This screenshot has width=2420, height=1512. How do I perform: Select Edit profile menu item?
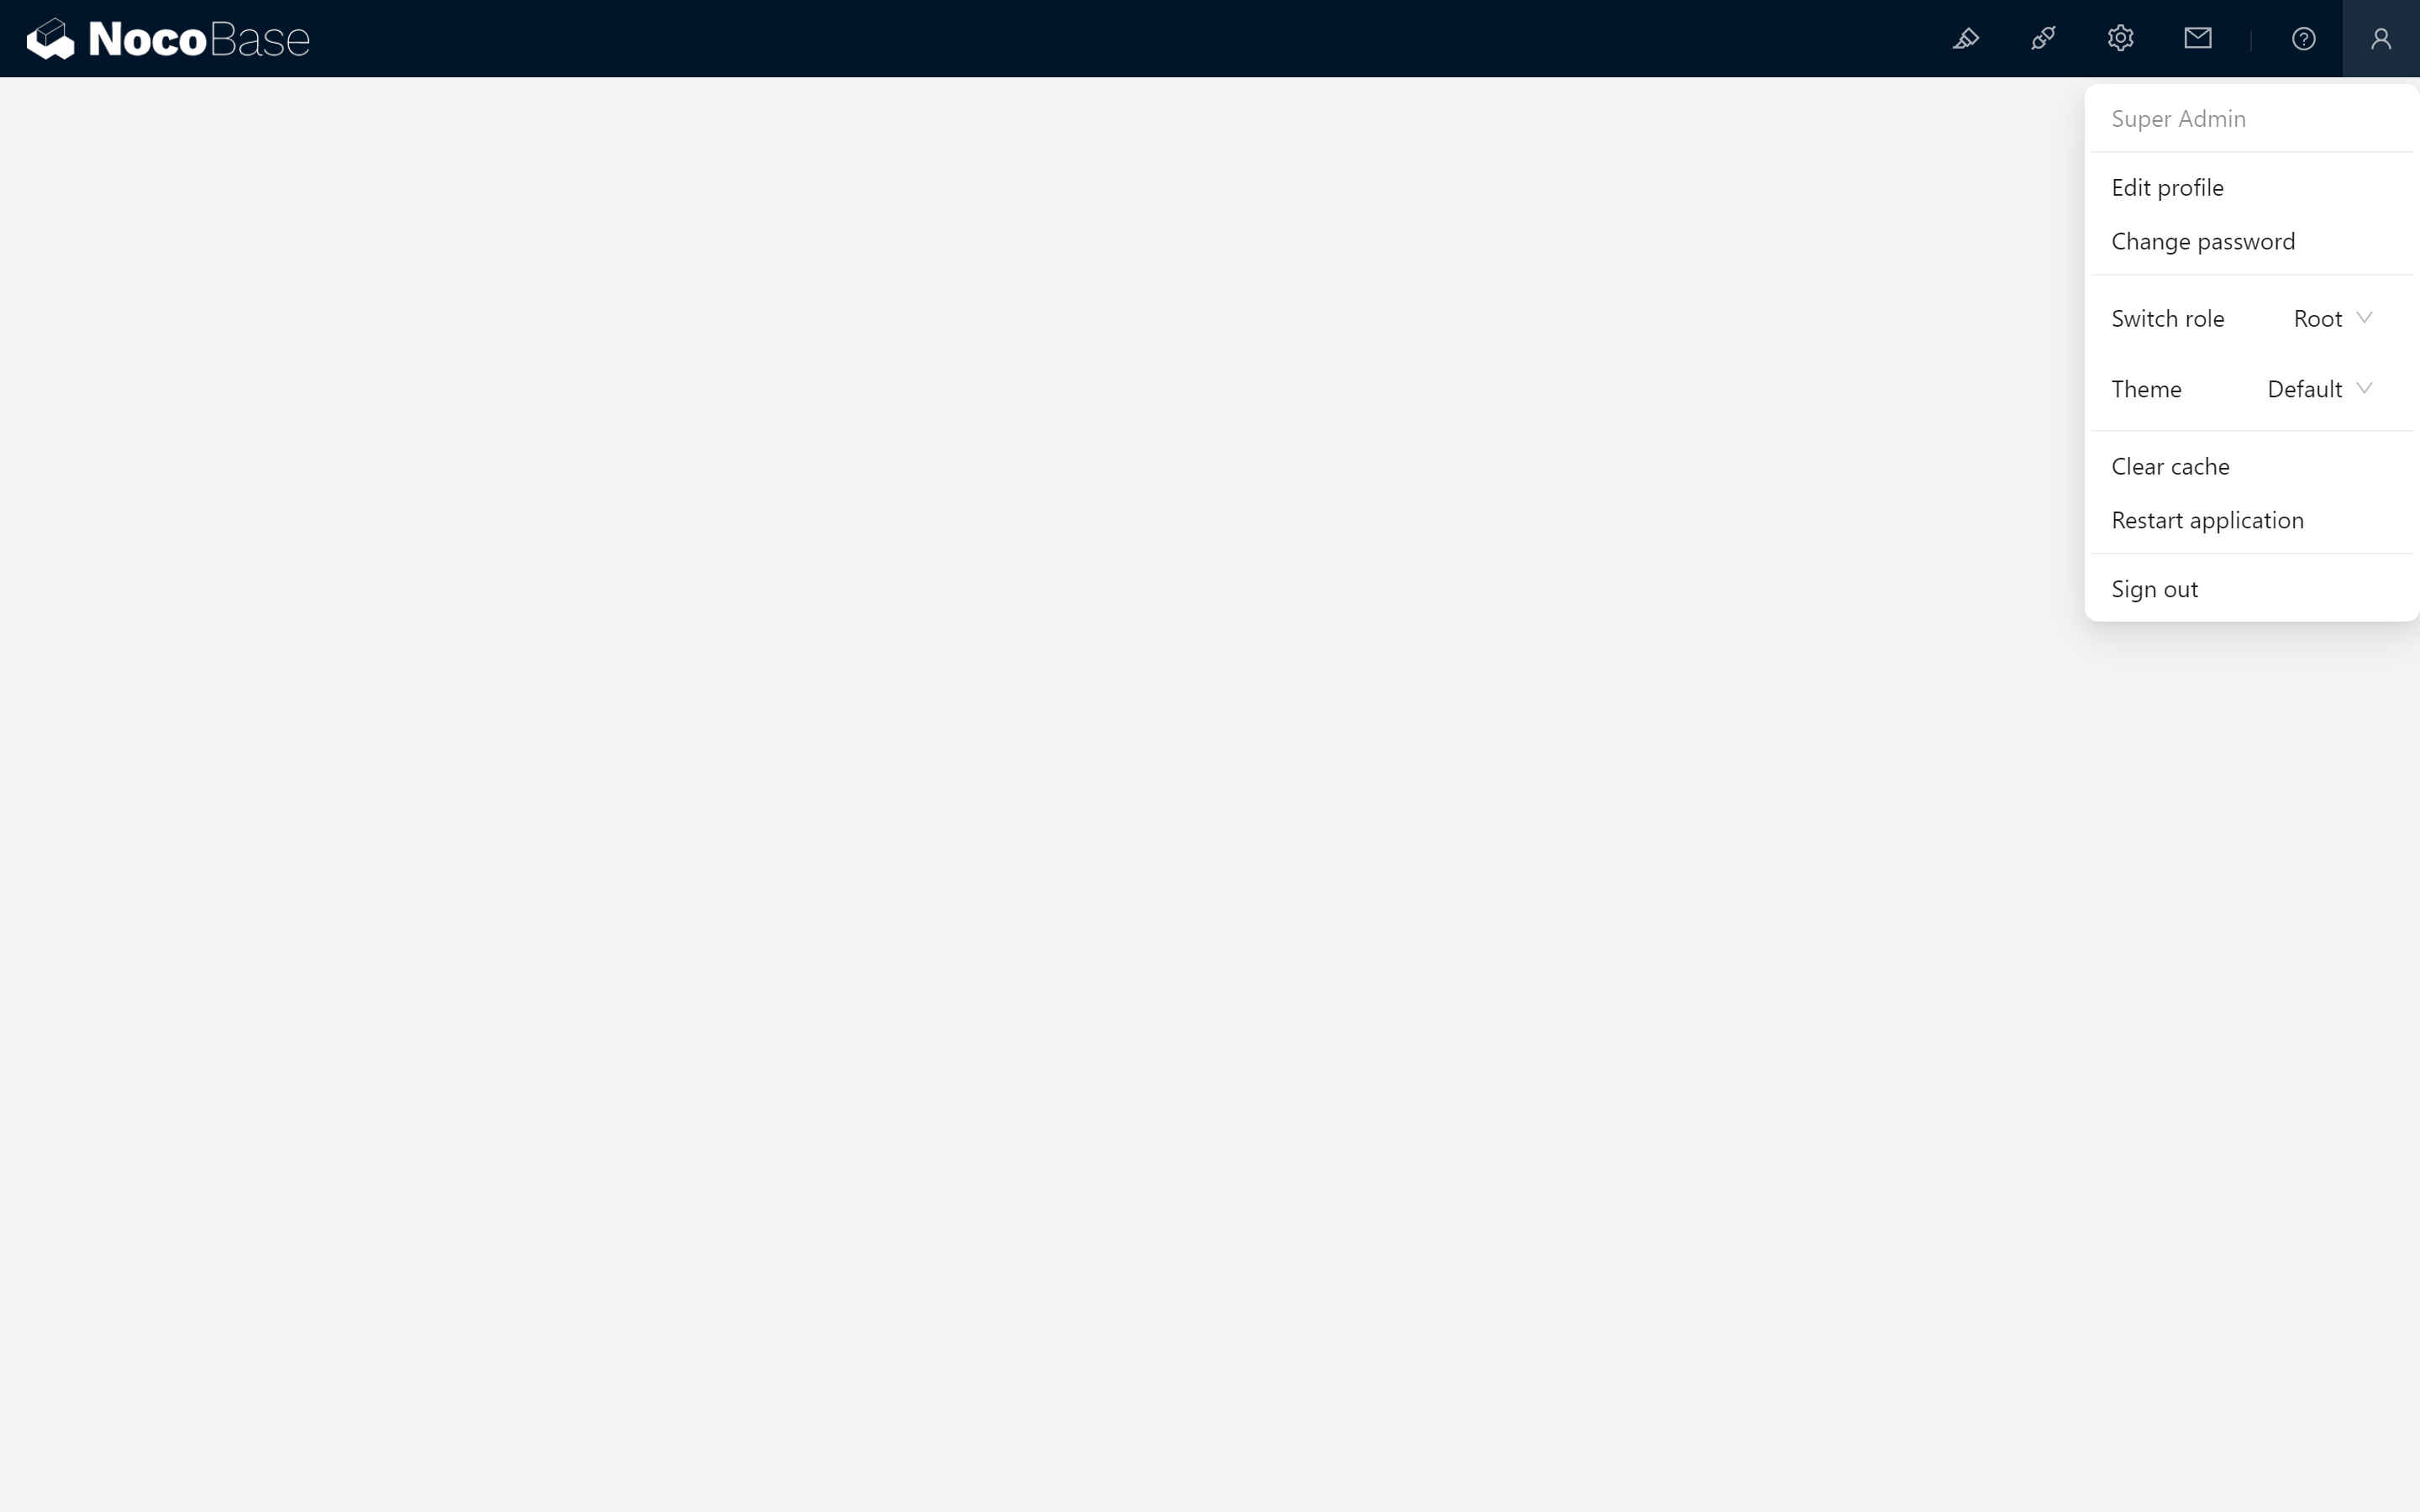pos(2167,186)
